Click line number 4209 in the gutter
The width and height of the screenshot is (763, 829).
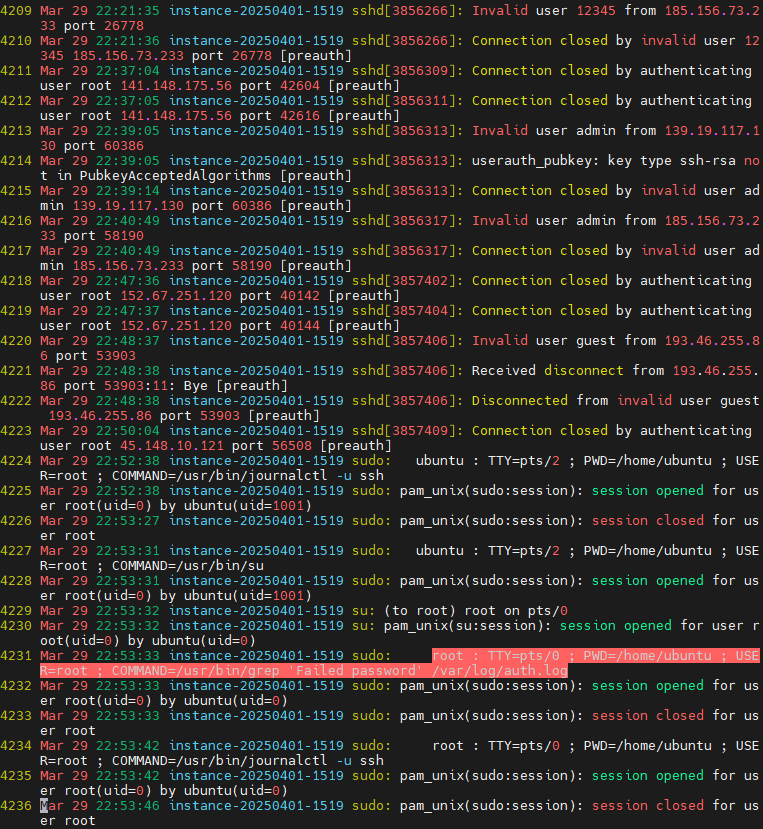tap(17, 11)
